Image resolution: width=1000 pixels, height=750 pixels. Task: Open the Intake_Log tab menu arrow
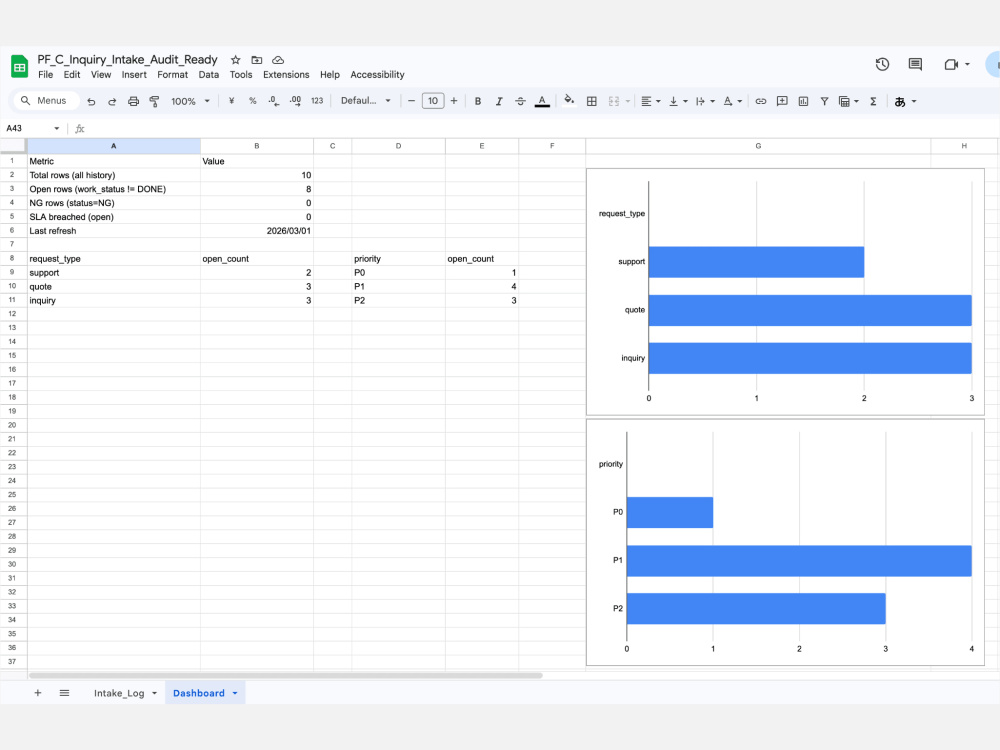tap(154, 693)
